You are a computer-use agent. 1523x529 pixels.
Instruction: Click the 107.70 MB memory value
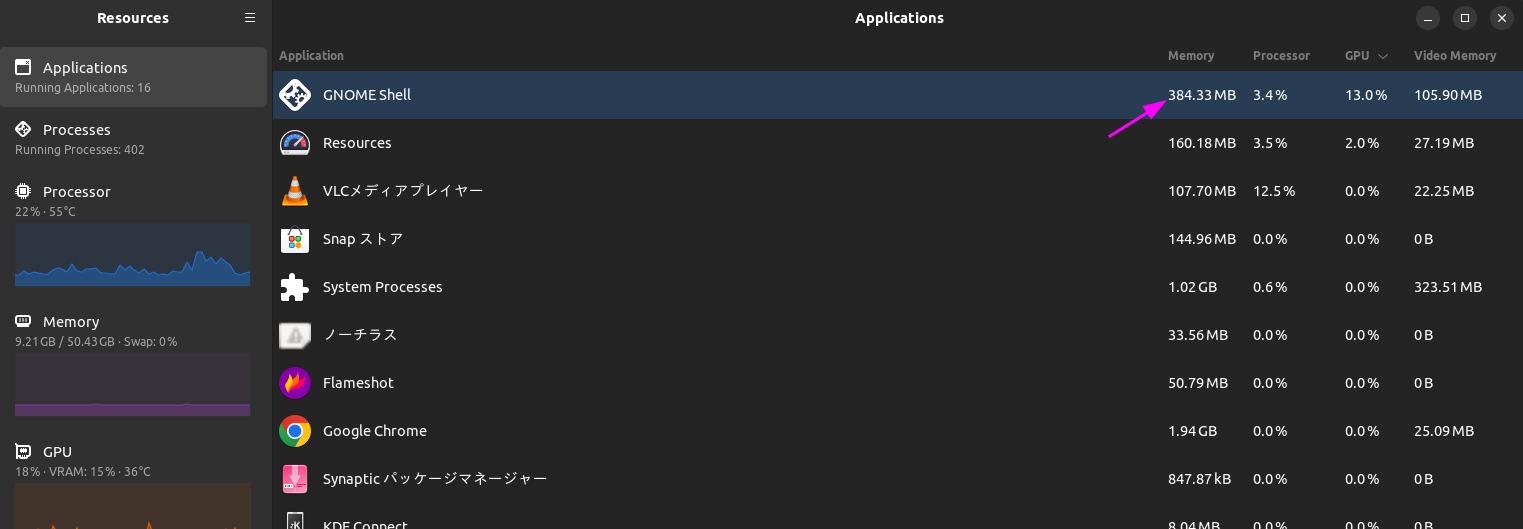[x=1202, y=191]
